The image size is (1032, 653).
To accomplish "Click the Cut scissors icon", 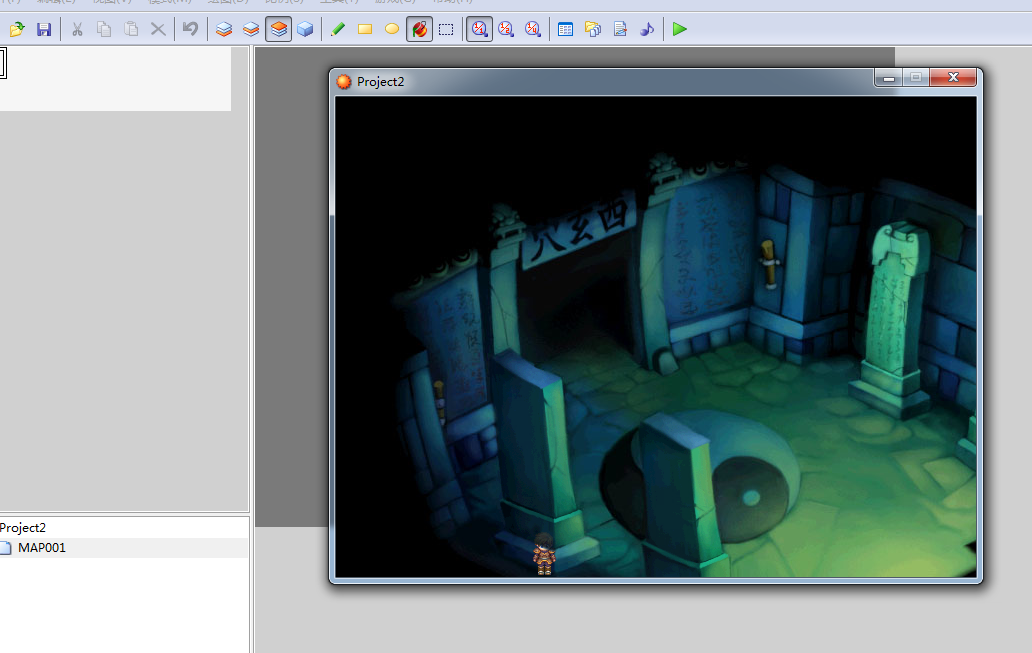I will (x=77, y=29).
